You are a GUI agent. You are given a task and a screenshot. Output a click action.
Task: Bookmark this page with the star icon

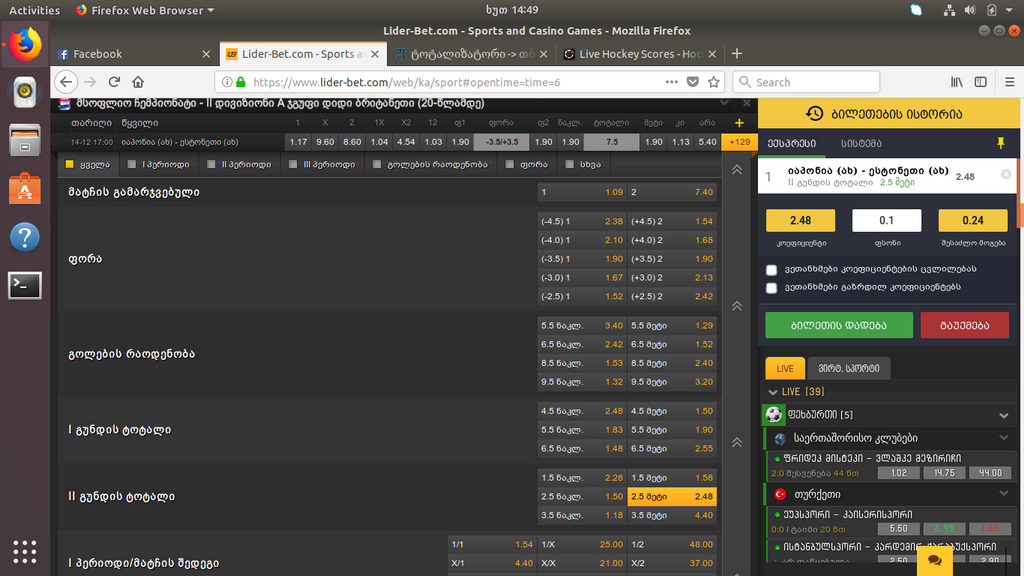point(714,82)
